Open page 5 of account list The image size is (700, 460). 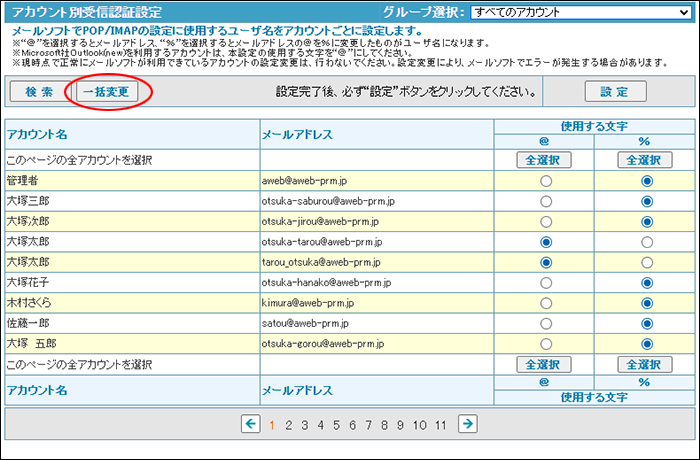(x=337, y=425)
